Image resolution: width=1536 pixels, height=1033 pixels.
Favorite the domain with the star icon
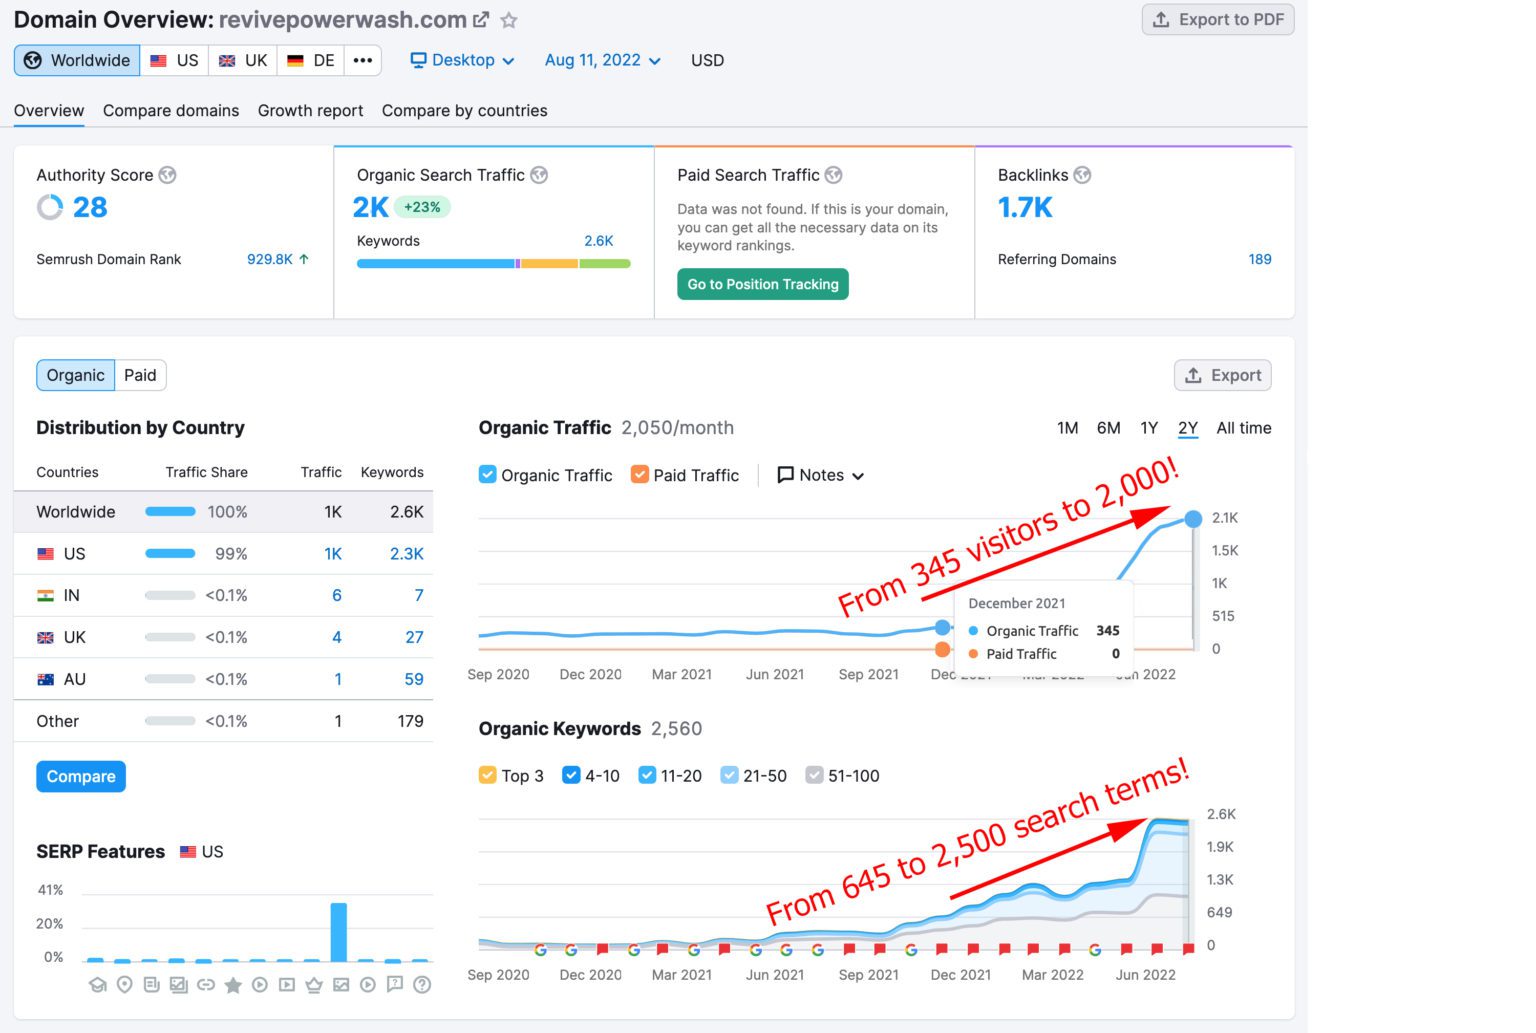tap(509, 20)
